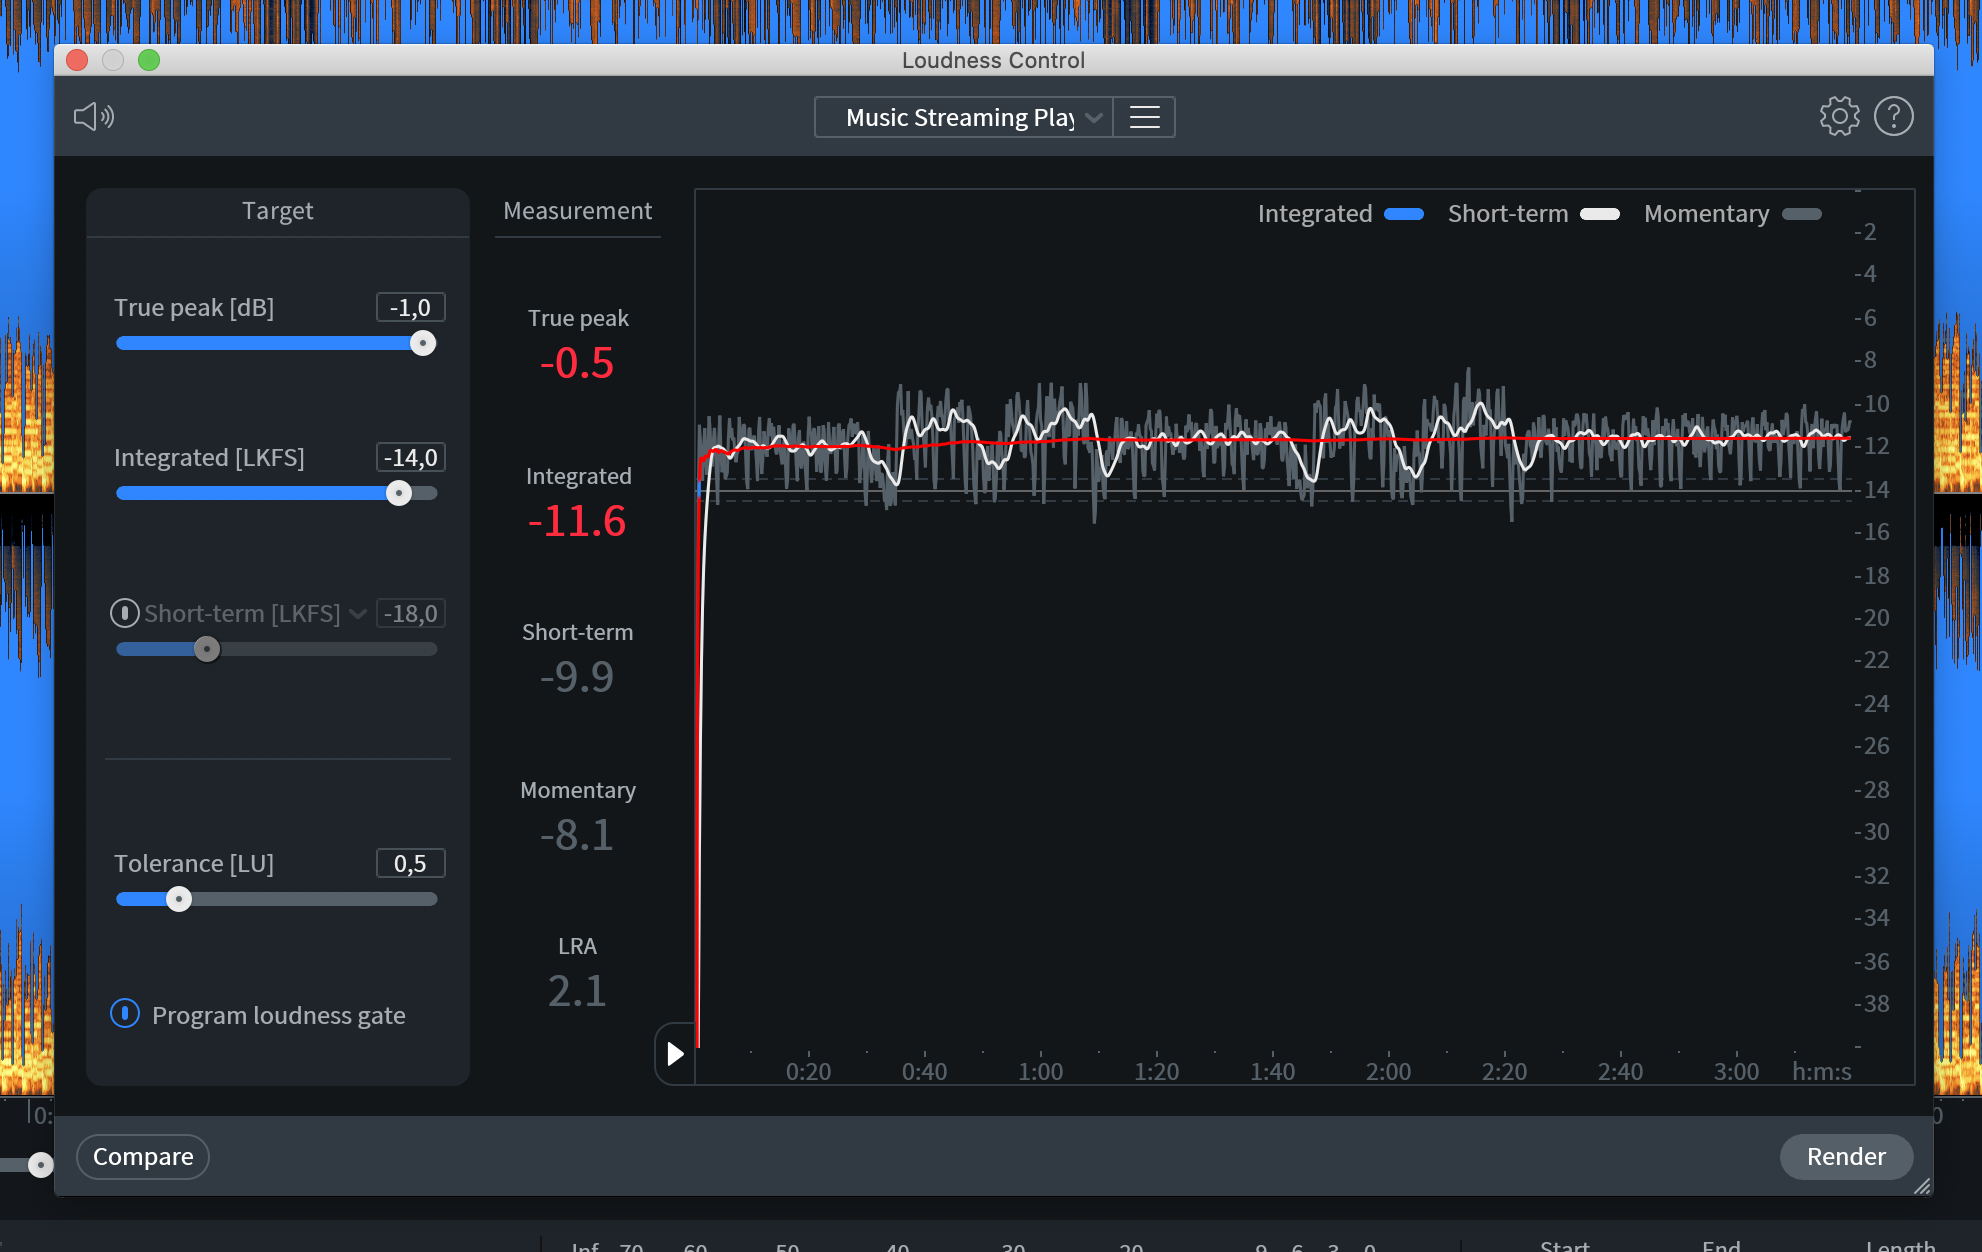Image resolution: width=1982 pixels, height=1252 pixels.
Task: Click the speaker bypass icon
Action: [x=94, y=117]
